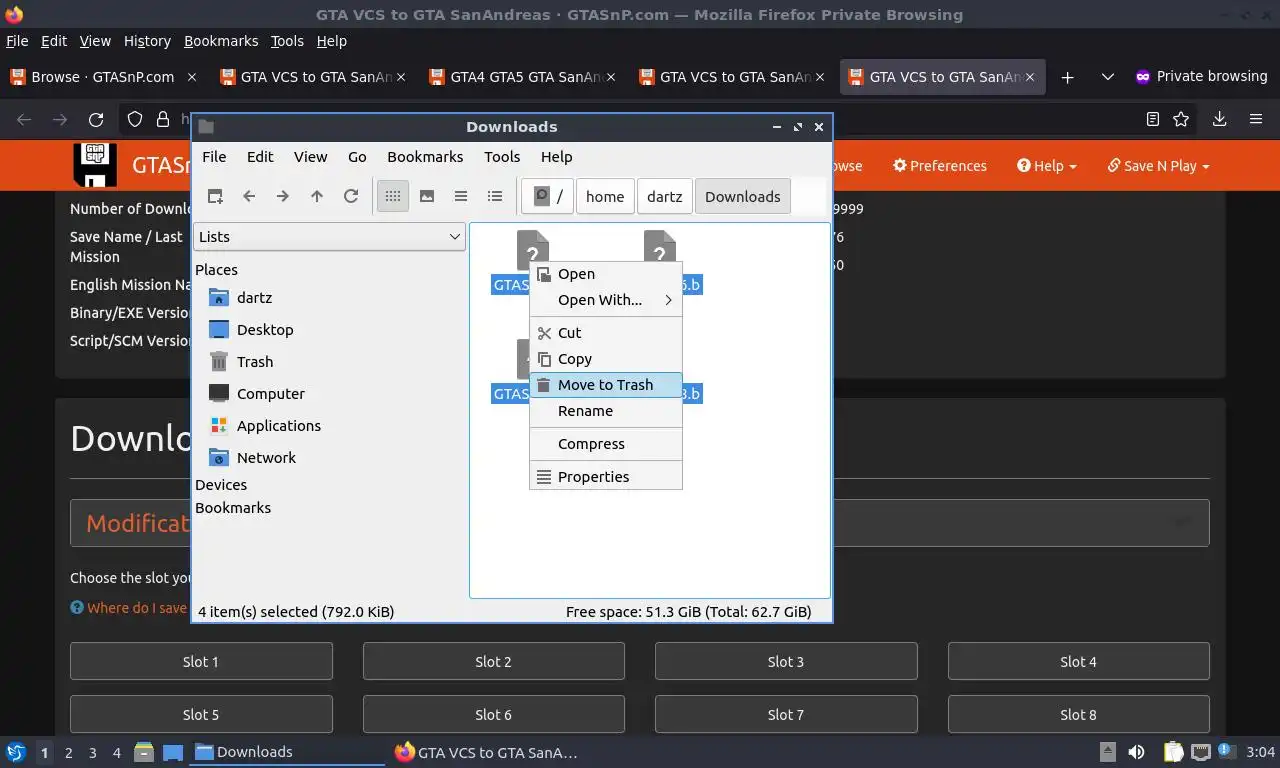Click the 'dartz' path button
1280x768 pixels.
[665, 196]
